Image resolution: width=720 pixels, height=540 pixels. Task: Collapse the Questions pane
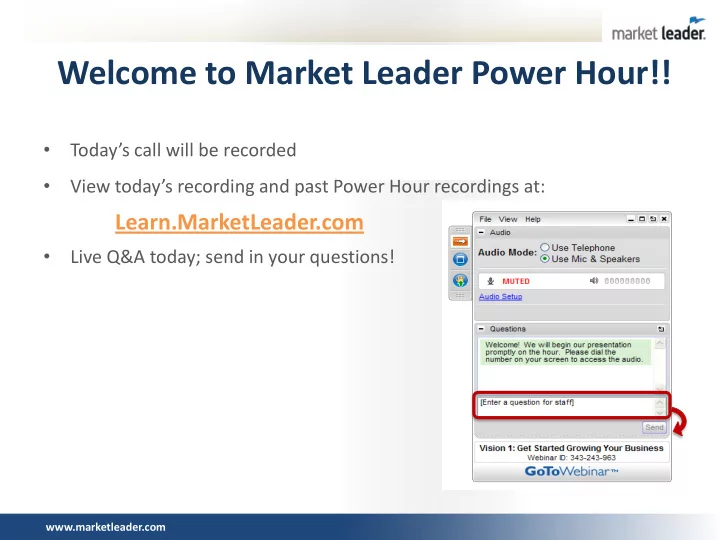(x=481, y=329)
